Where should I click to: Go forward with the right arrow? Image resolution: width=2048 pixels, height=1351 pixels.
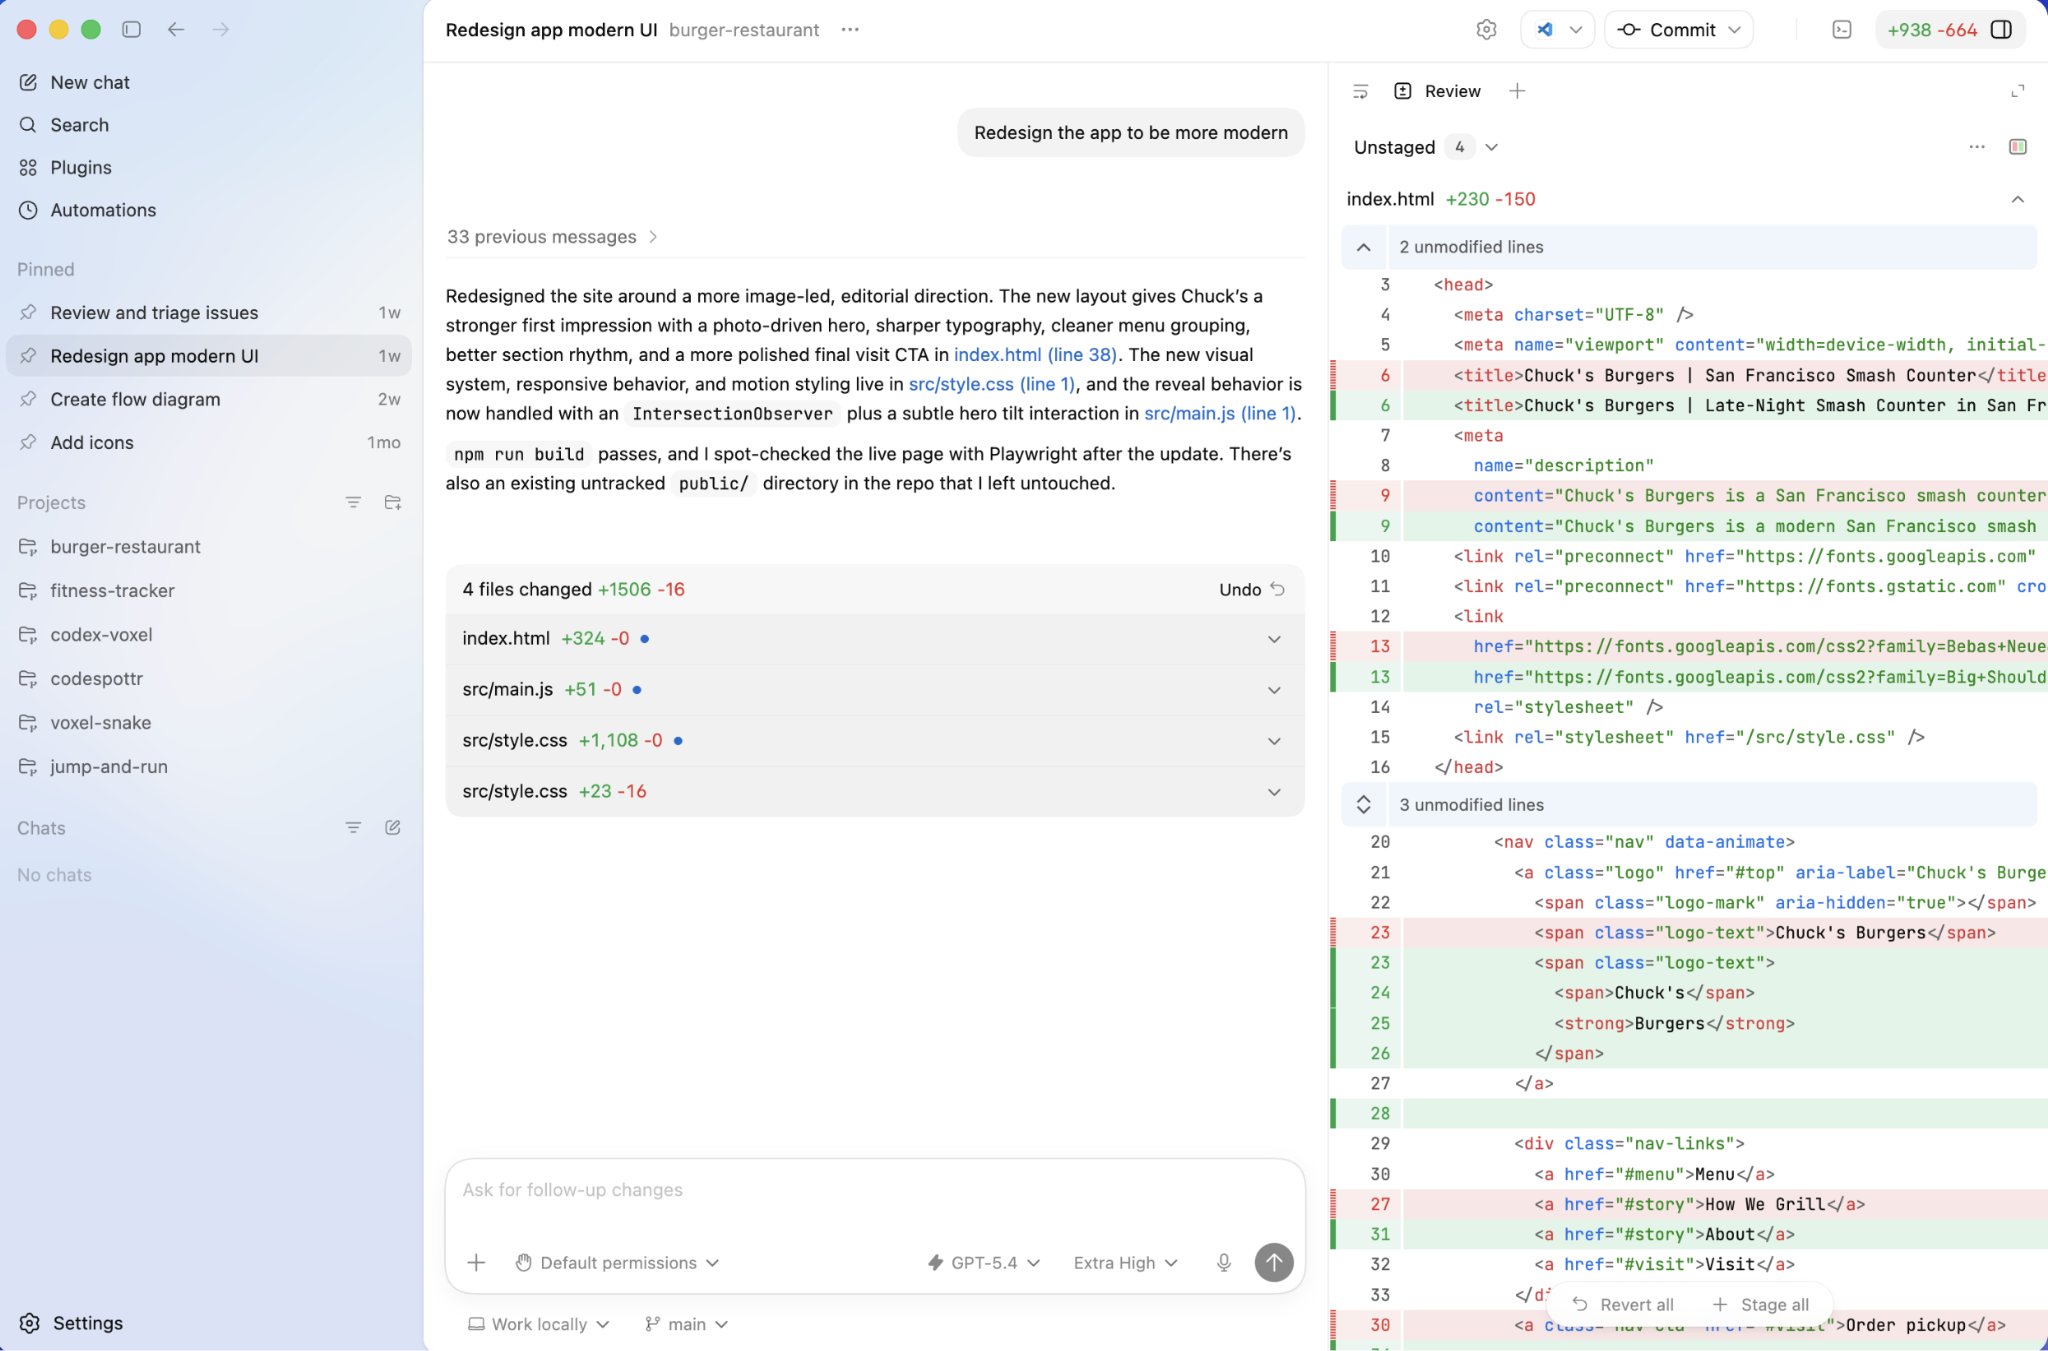(221, 29)
